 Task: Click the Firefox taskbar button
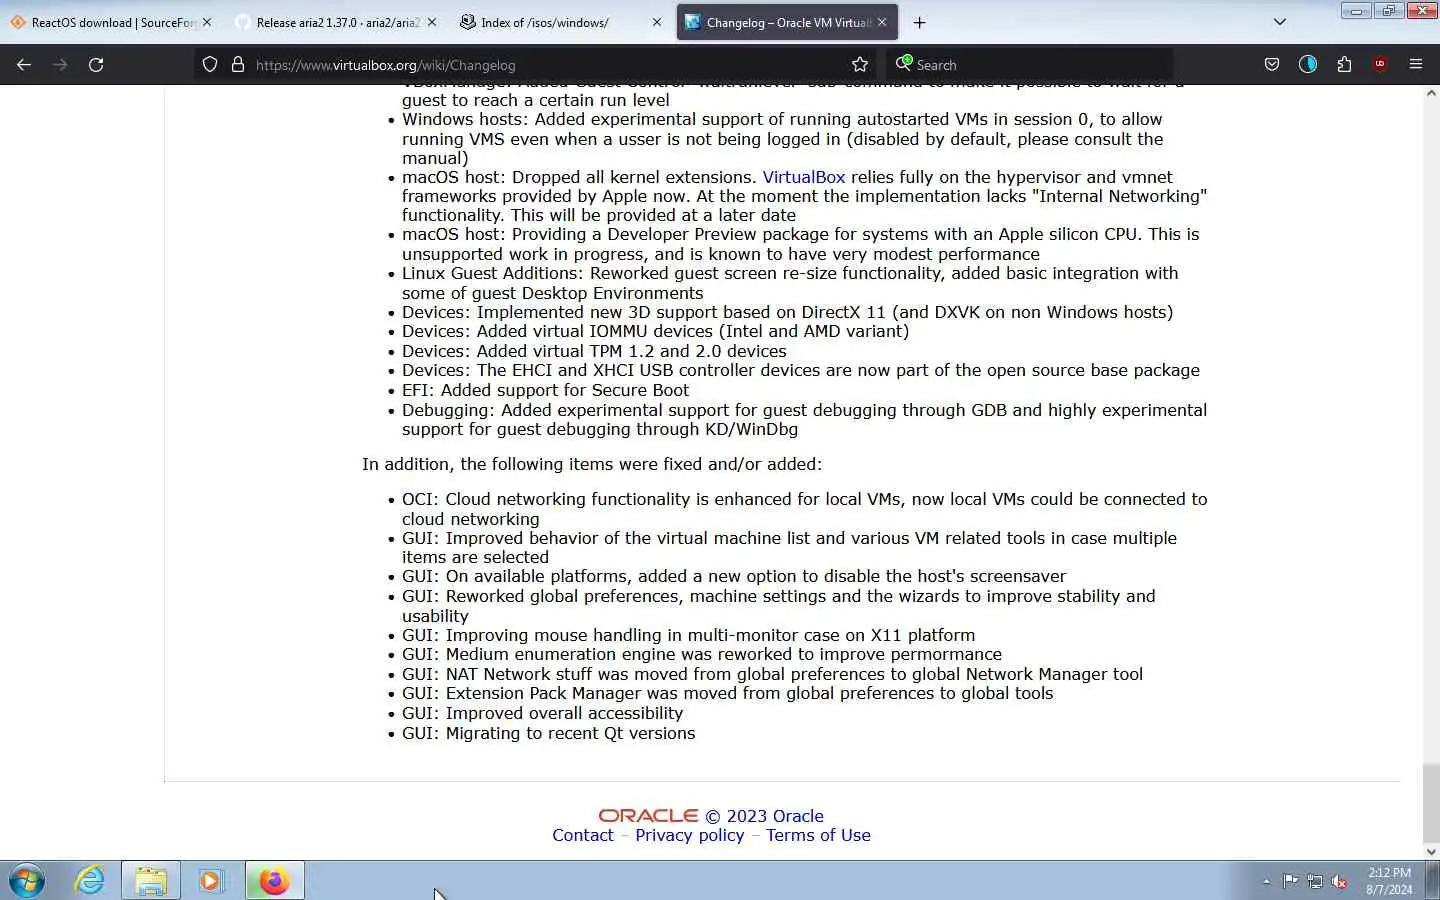pyautogui.click(x=274, y=880)
